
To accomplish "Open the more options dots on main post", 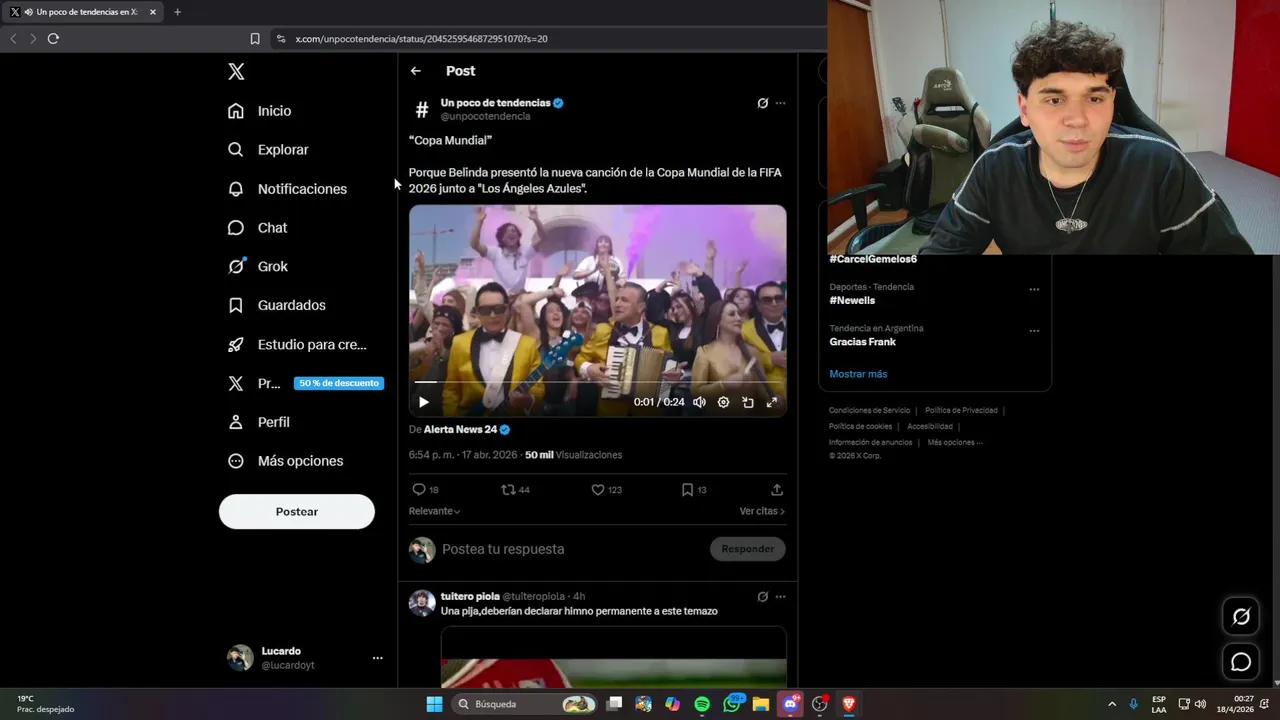I will click(781, 103).
